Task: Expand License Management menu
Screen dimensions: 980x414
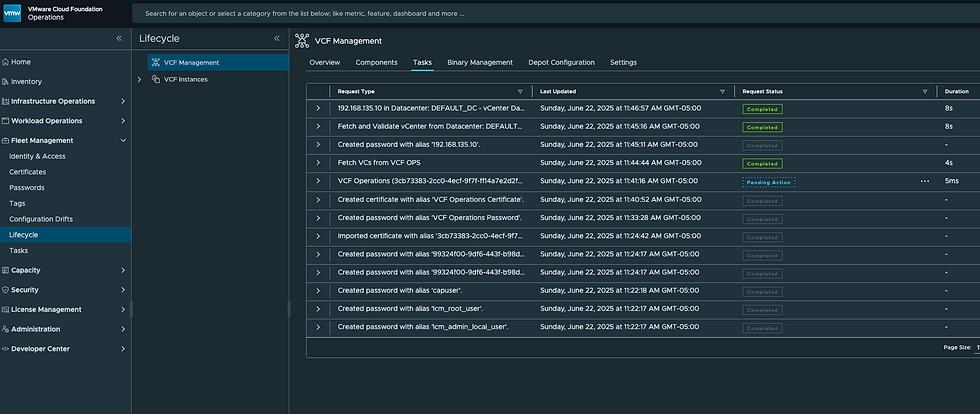Action: pos(122,310)
